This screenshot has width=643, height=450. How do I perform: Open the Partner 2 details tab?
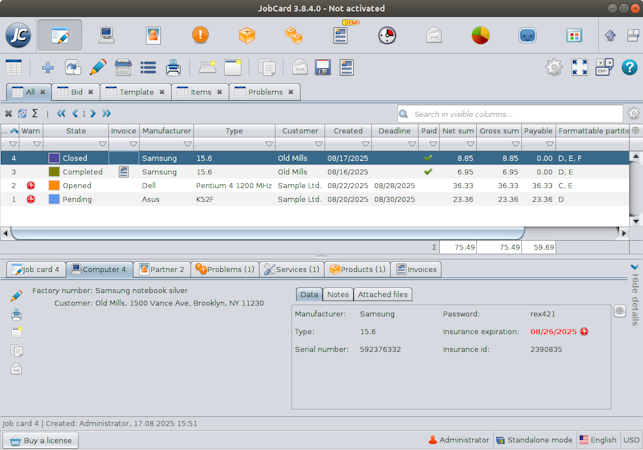(x=162, y=269)
